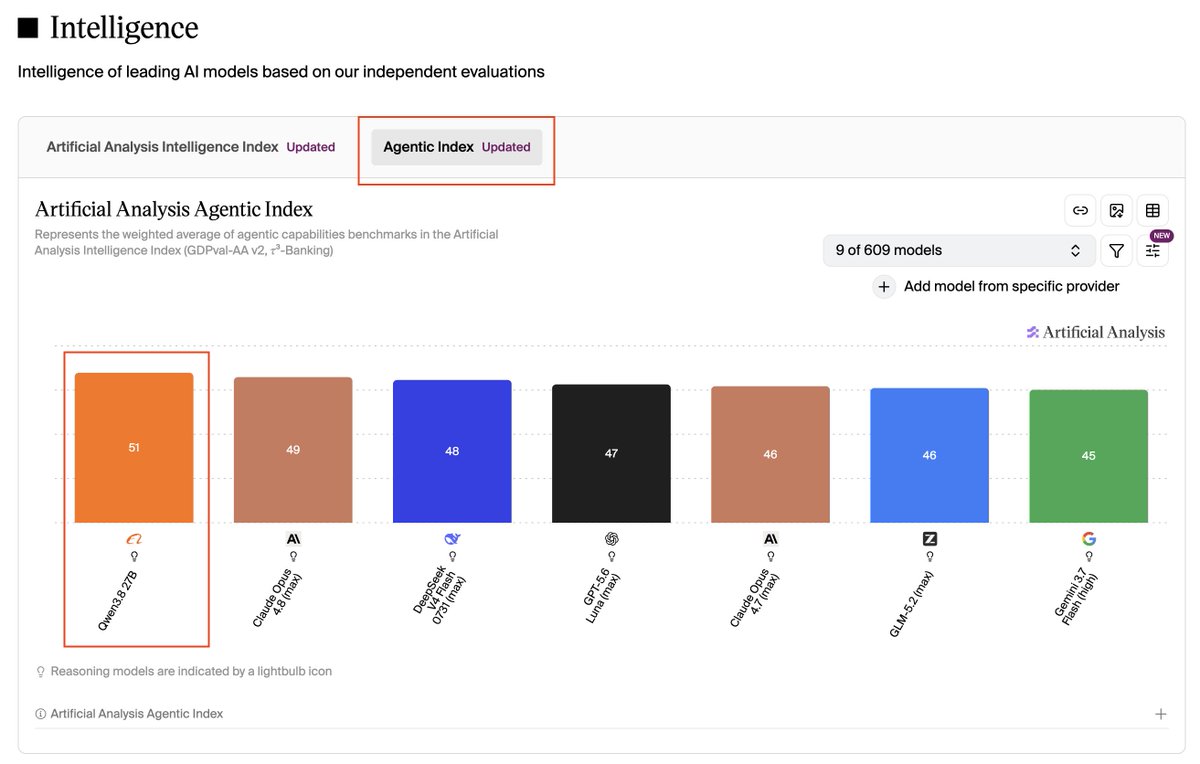Click the orange Qwen3.8 27B bar
The image size is (1200, 764).
click(134, 448)
